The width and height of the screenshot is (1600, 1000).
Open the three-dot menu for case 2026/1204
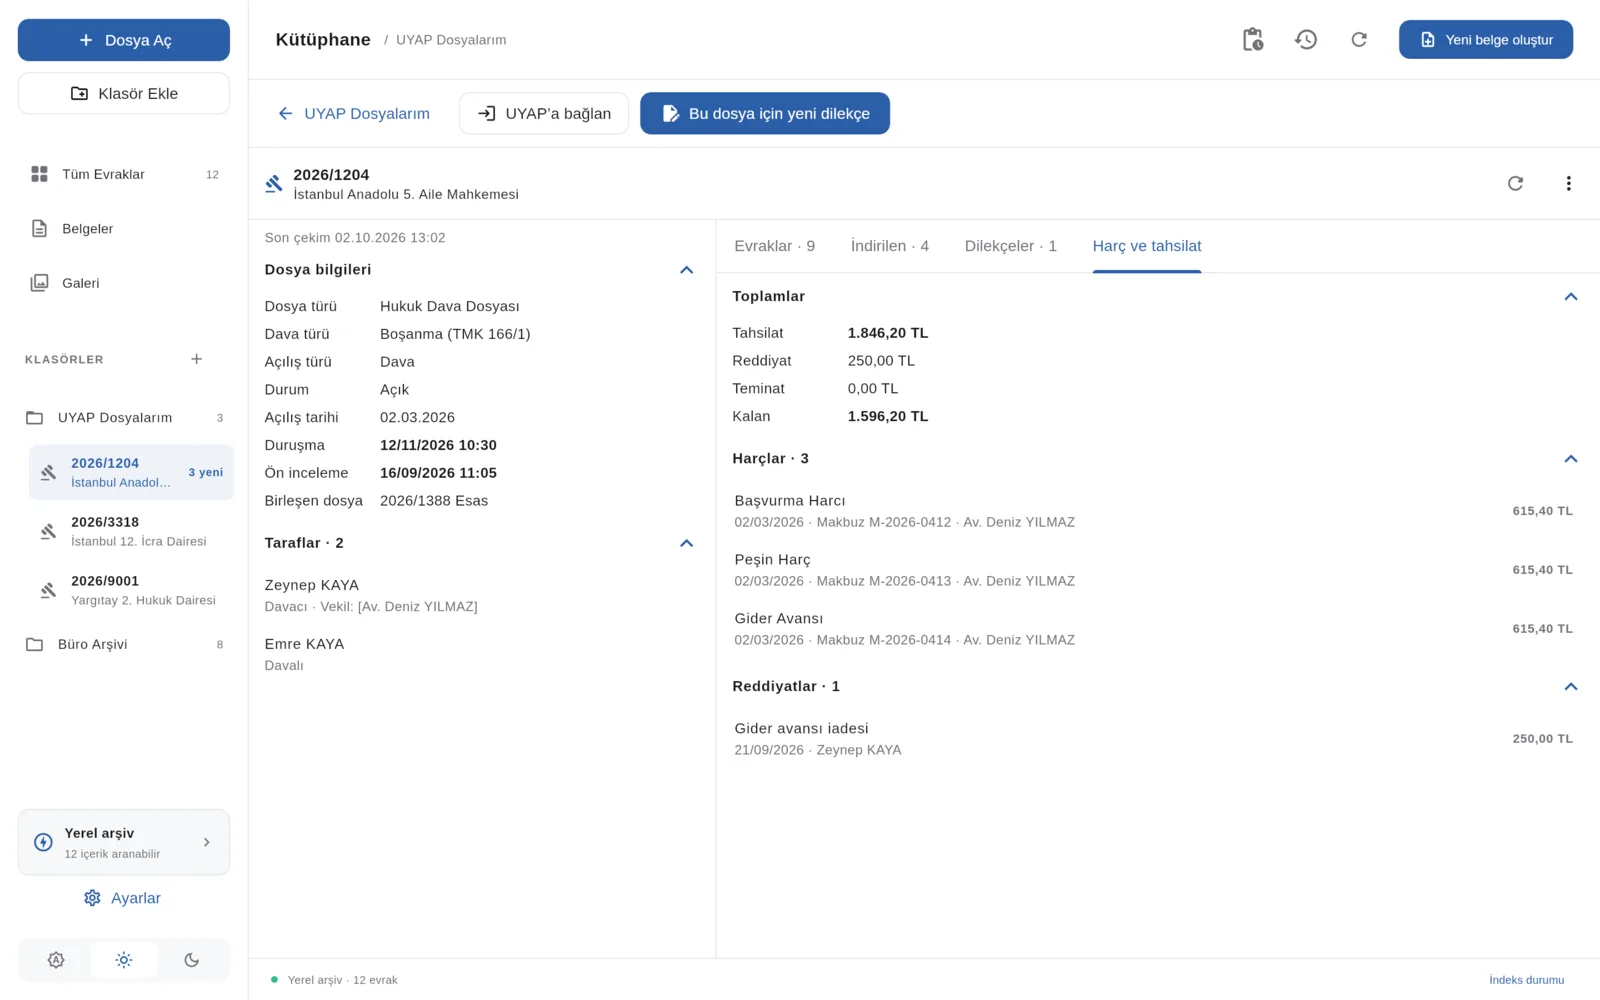[x=1568, y=183]
